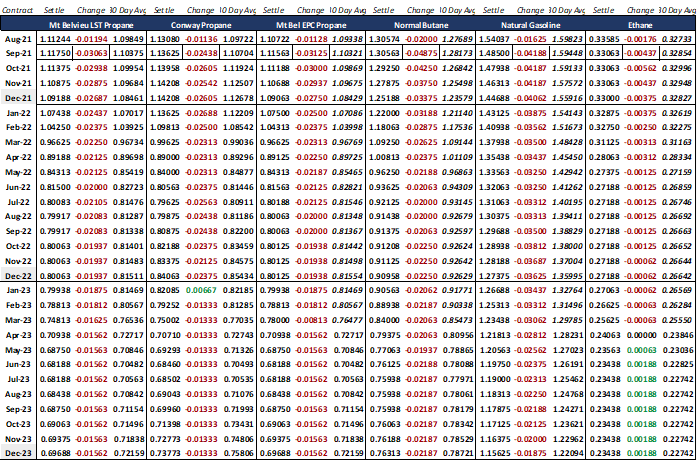Select settle value 1.11244

55,39
